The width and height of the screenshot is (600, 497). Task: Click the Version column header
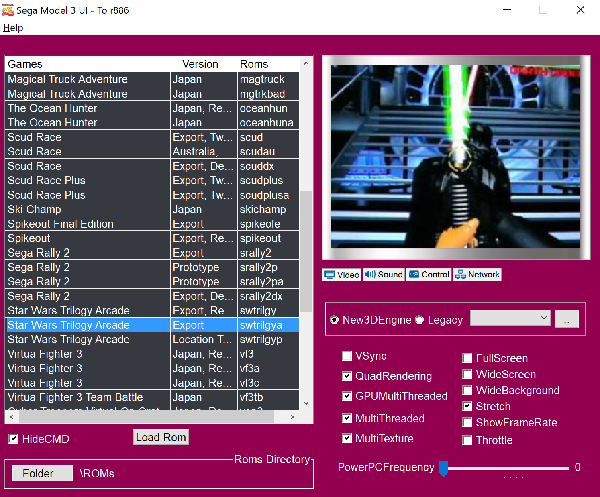point(203,64)
